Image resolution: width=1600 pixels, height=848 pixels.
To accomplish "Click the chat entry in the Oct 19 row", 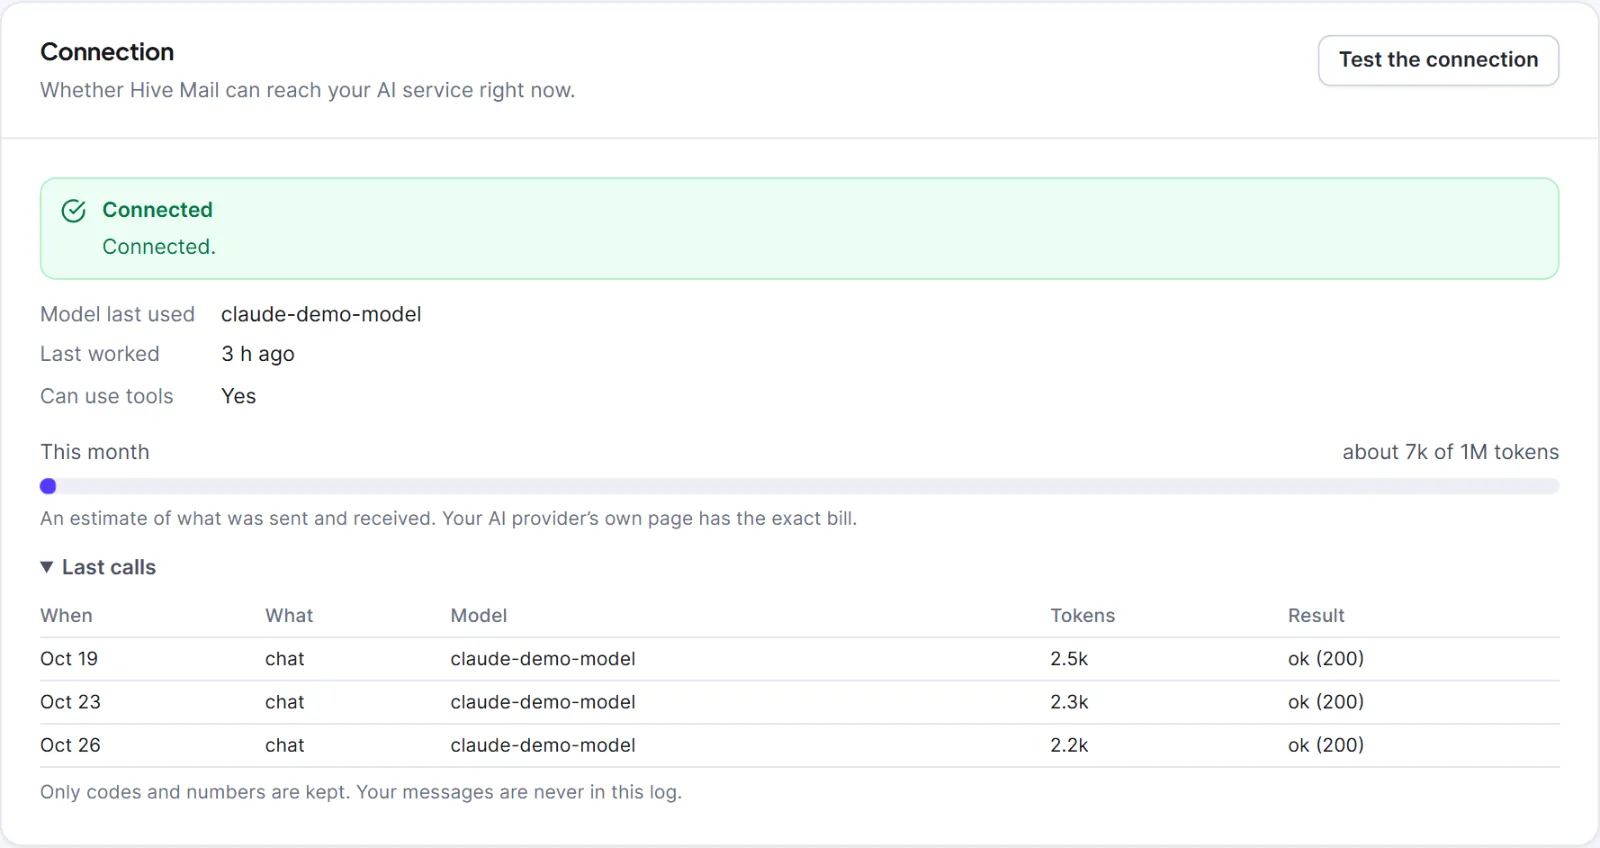I will (285, 659).
